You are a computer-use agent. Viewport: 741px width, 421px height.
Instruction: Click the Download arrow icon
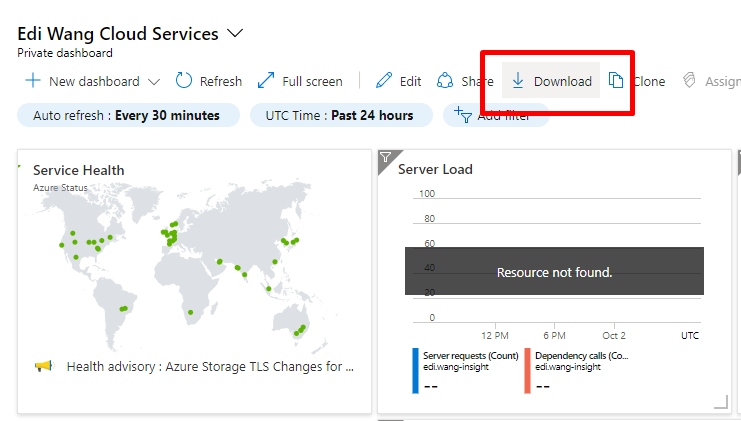pos(518,80)
